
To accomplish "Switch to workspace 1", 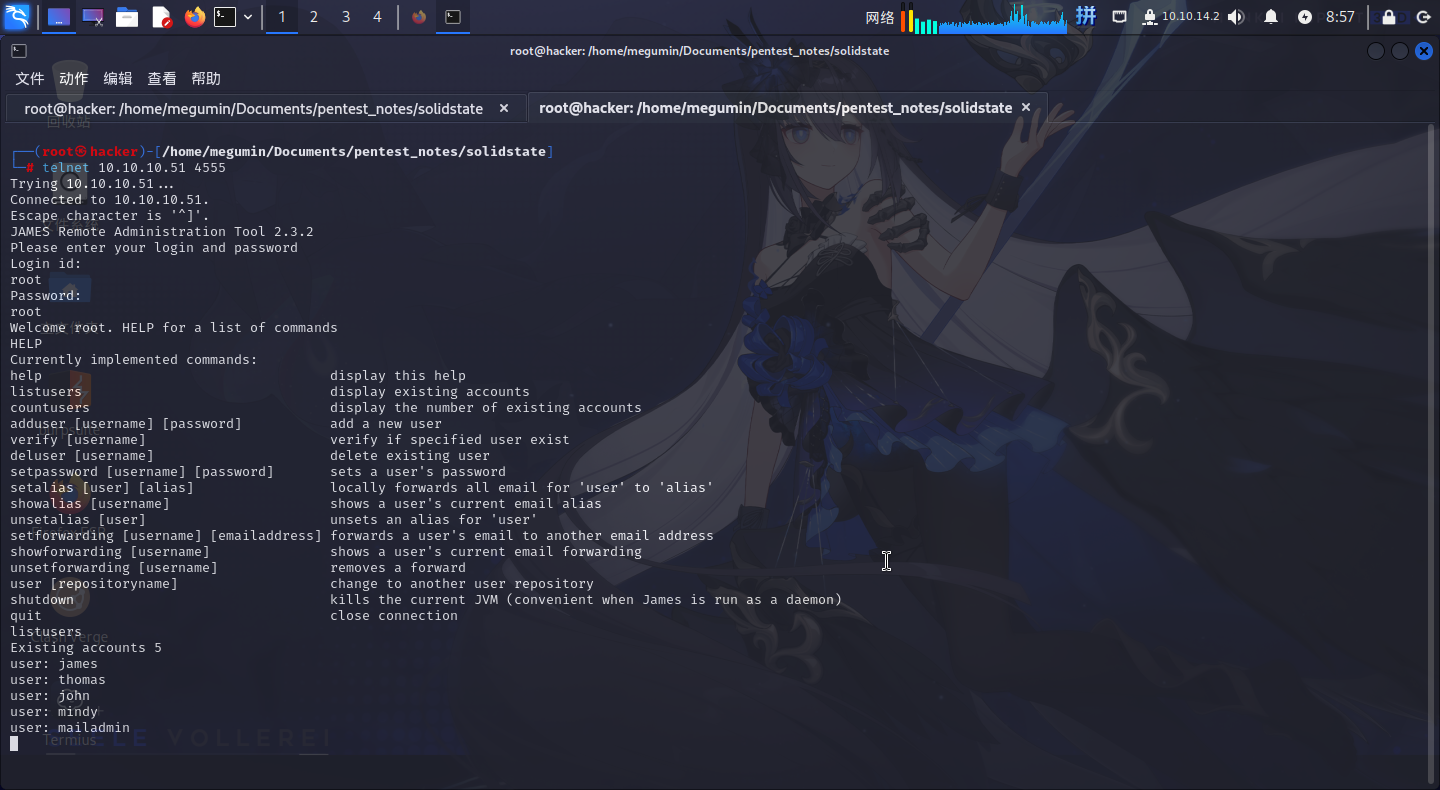I will pos(282,16).
